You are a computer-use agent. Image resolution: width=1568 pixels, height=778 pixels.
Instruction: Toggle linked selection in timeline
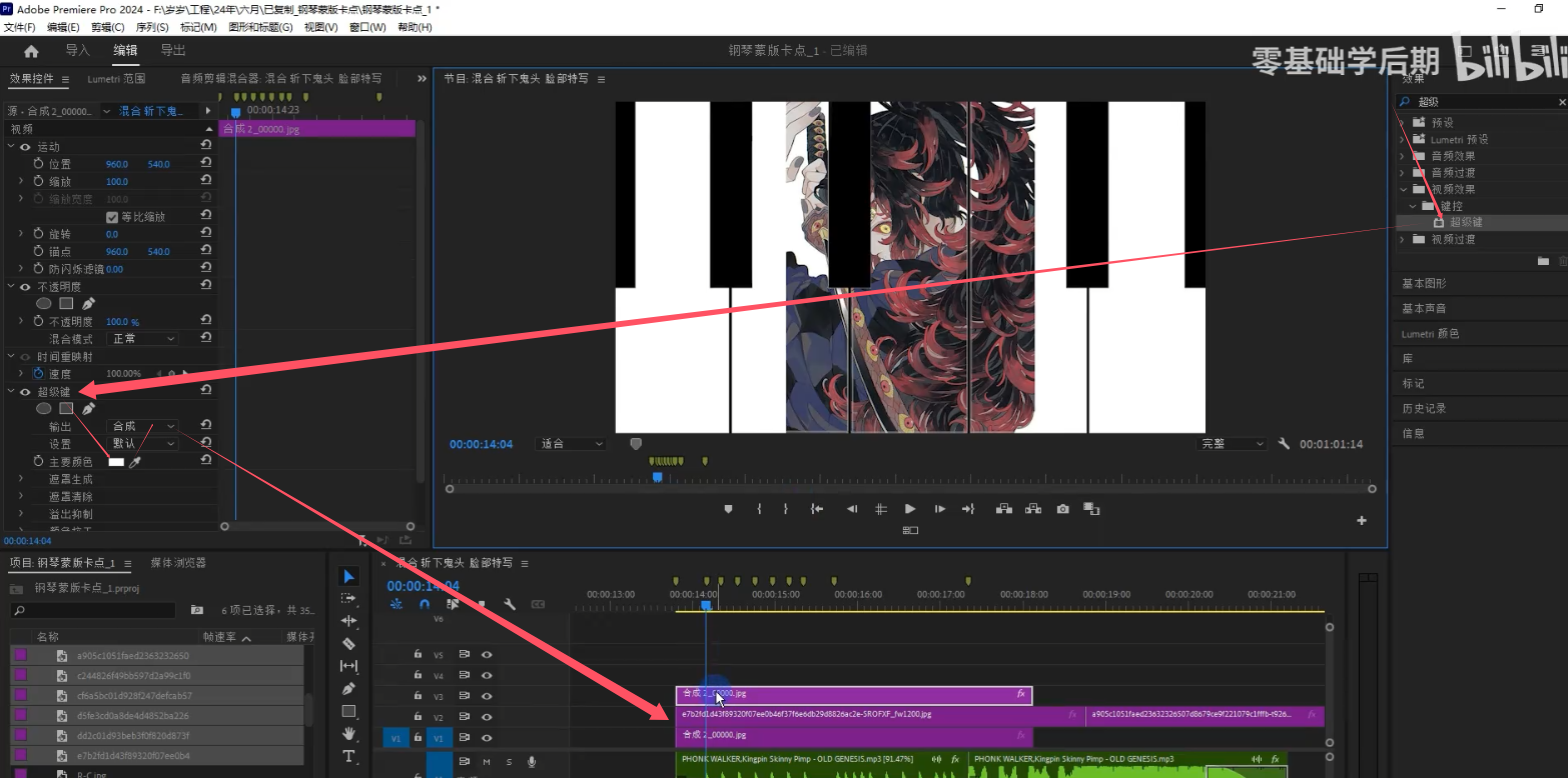(453, 604)
